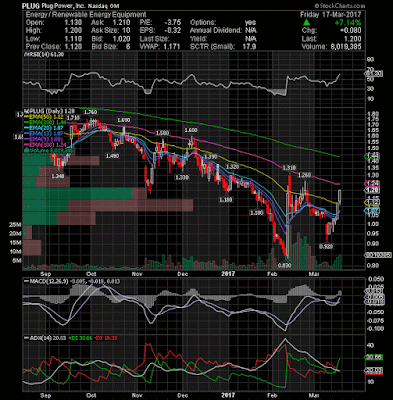Select the 1.710 price annotation

tap(73, 118)
